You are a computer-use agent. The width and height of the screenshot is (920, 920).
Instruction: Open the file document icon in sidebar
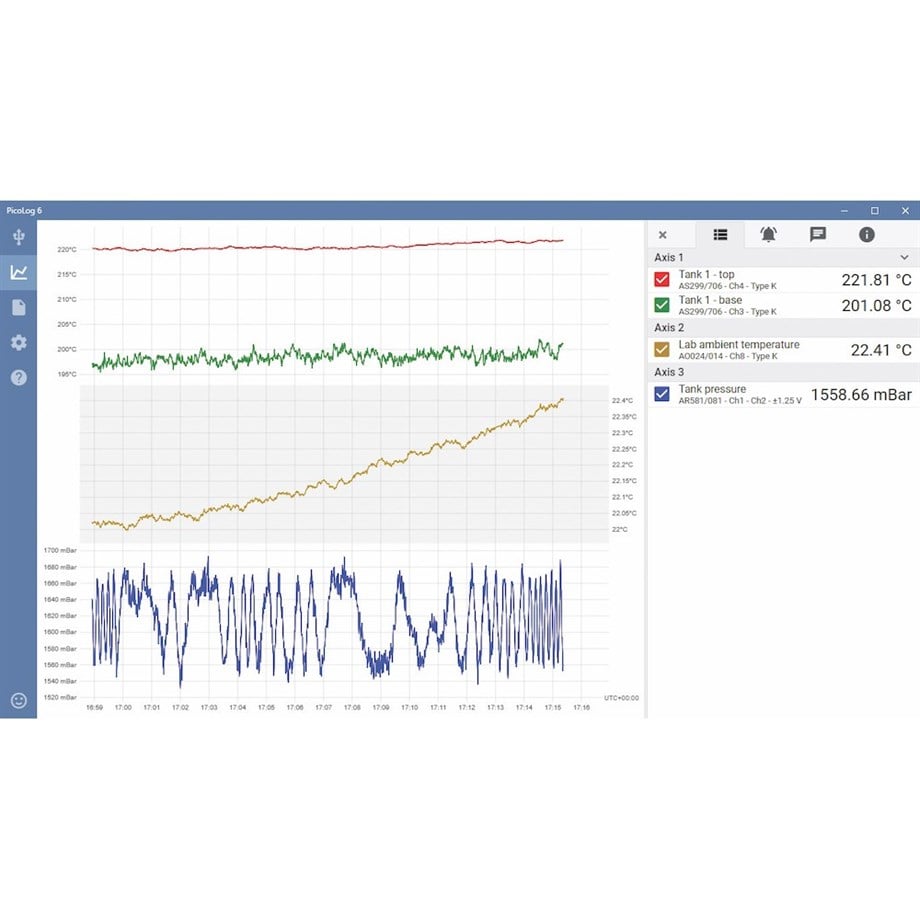19,307
